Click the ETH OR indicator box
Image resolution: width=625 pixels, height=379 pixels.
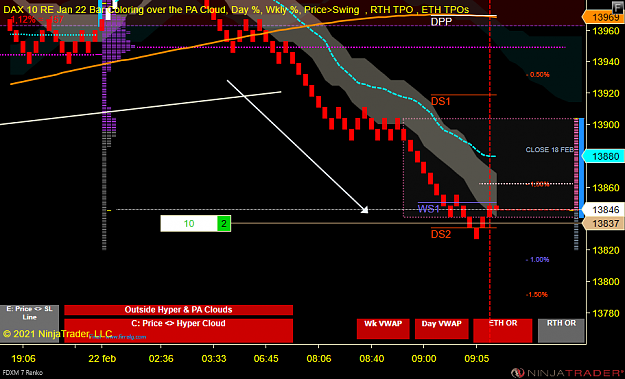[x=503, y=330]
